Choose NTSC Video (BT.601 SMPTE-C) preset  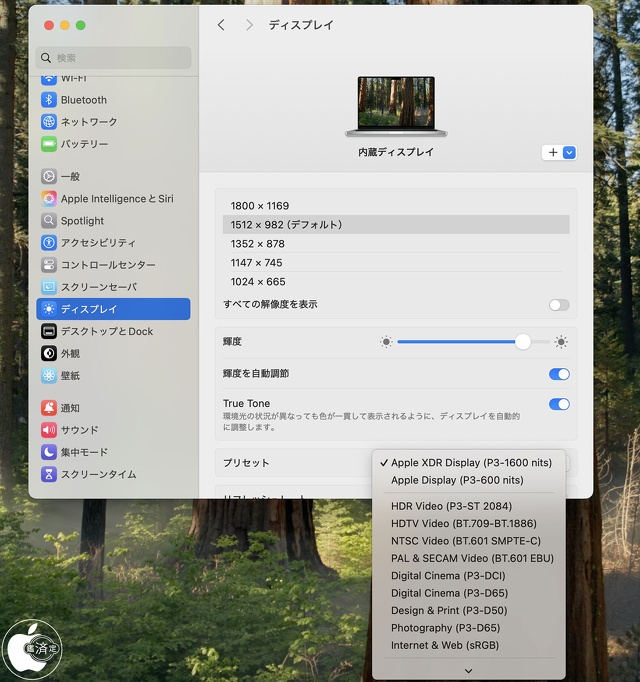click(469, 541)
